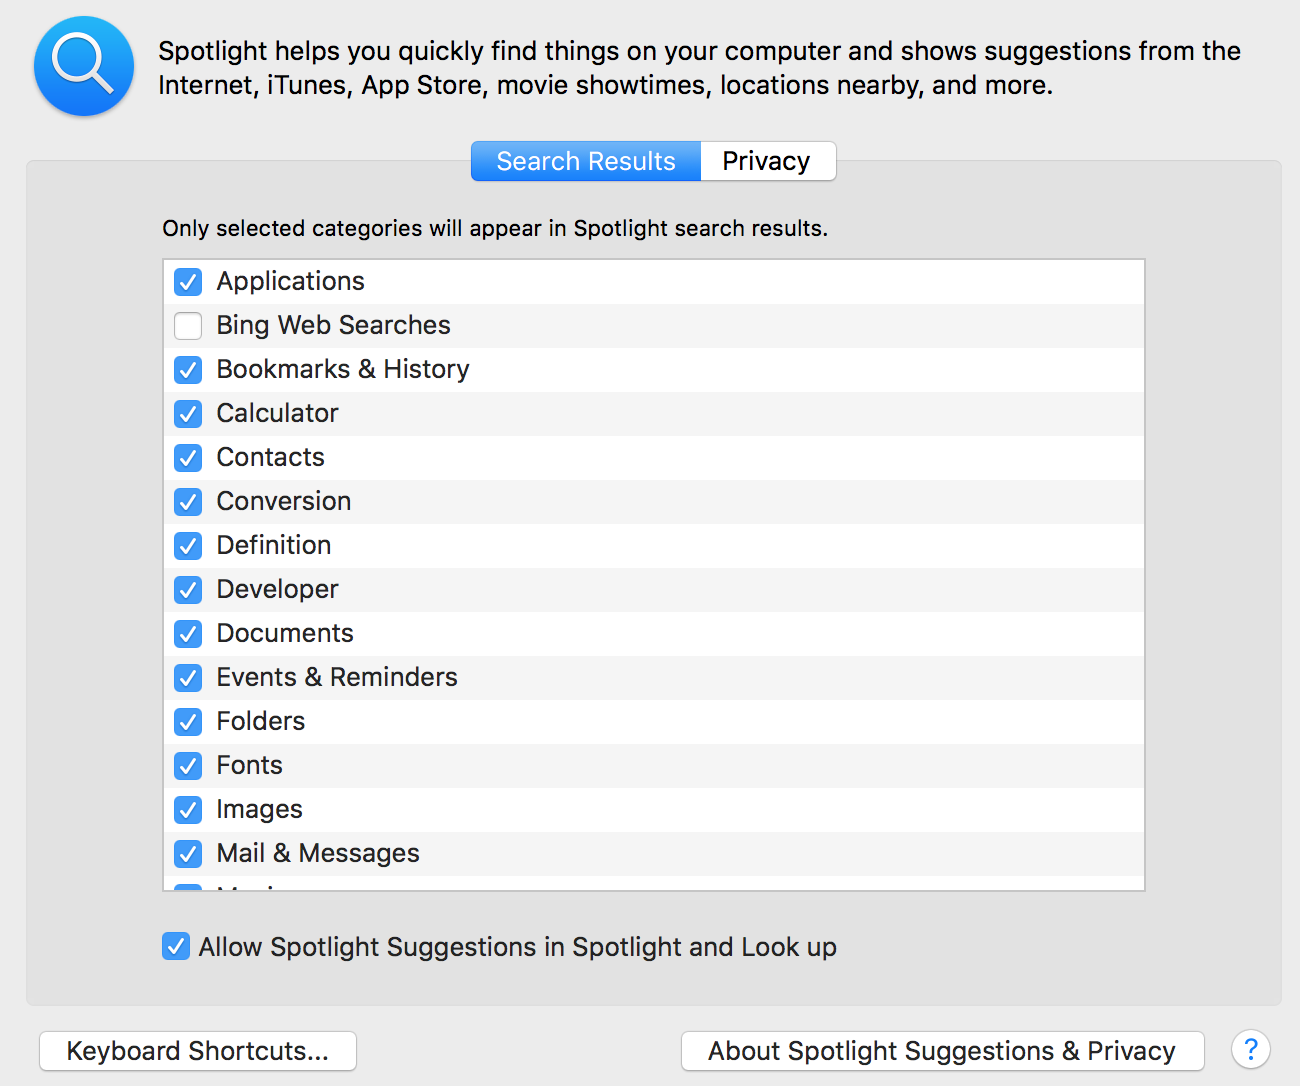
Task: Open Keyboard Shortcuts settings
Action: 198,1051
